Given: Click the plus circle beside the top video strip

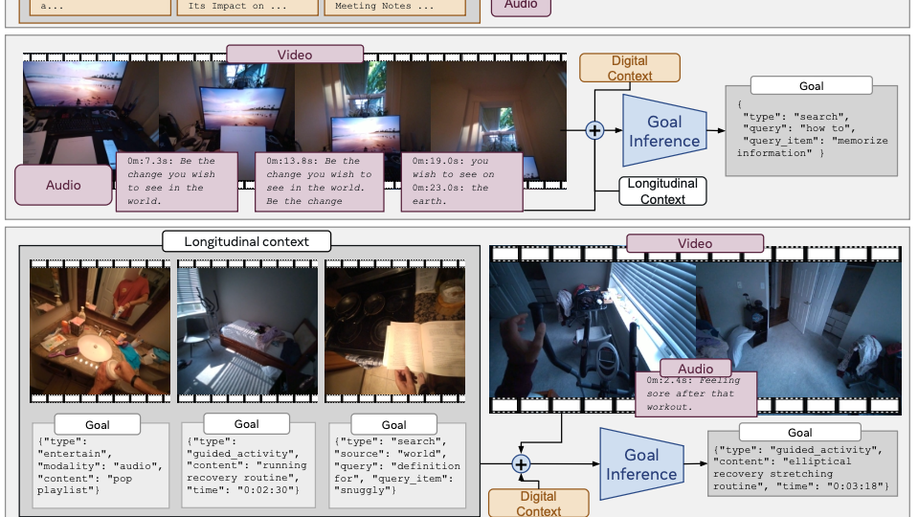Looking at the screenshot, I should click(595, 131).
